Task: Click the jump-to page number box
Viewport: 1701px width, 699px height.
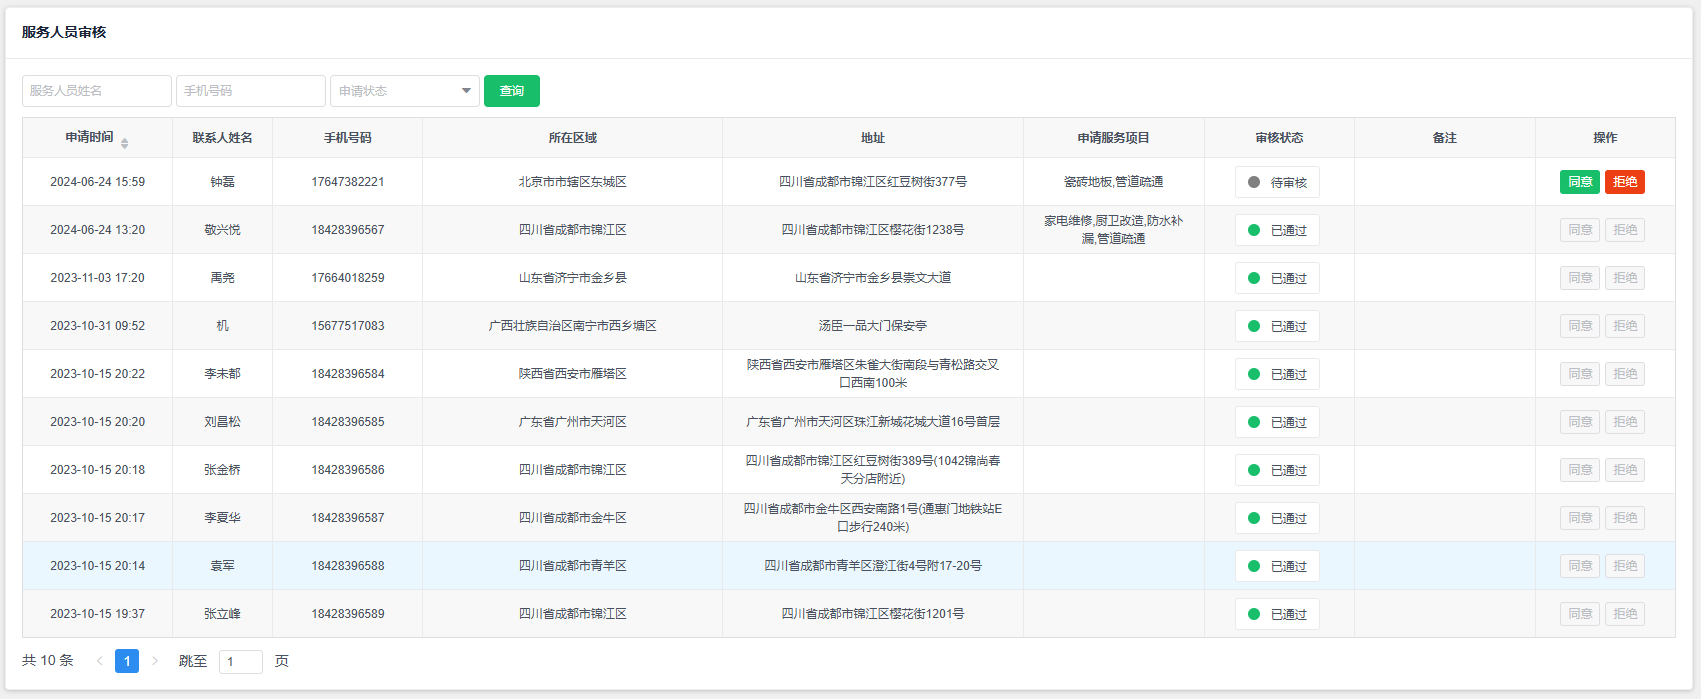Action: (240, 662)
